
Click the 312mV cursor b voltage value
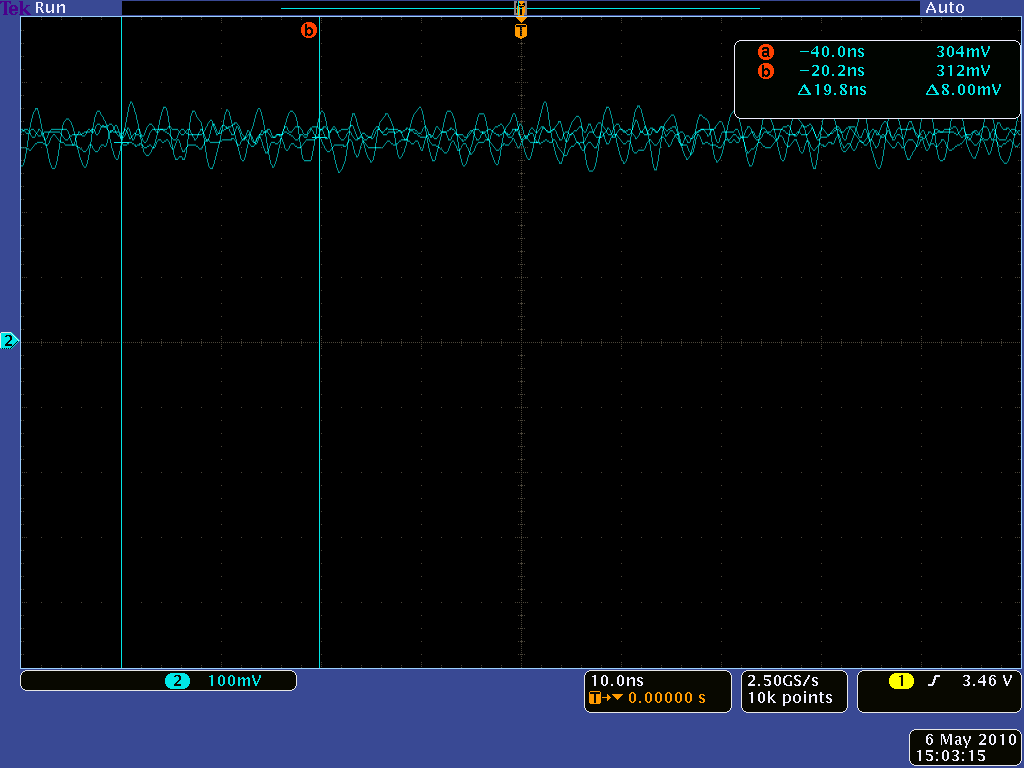pyautogui.click(x=963, y=71)
